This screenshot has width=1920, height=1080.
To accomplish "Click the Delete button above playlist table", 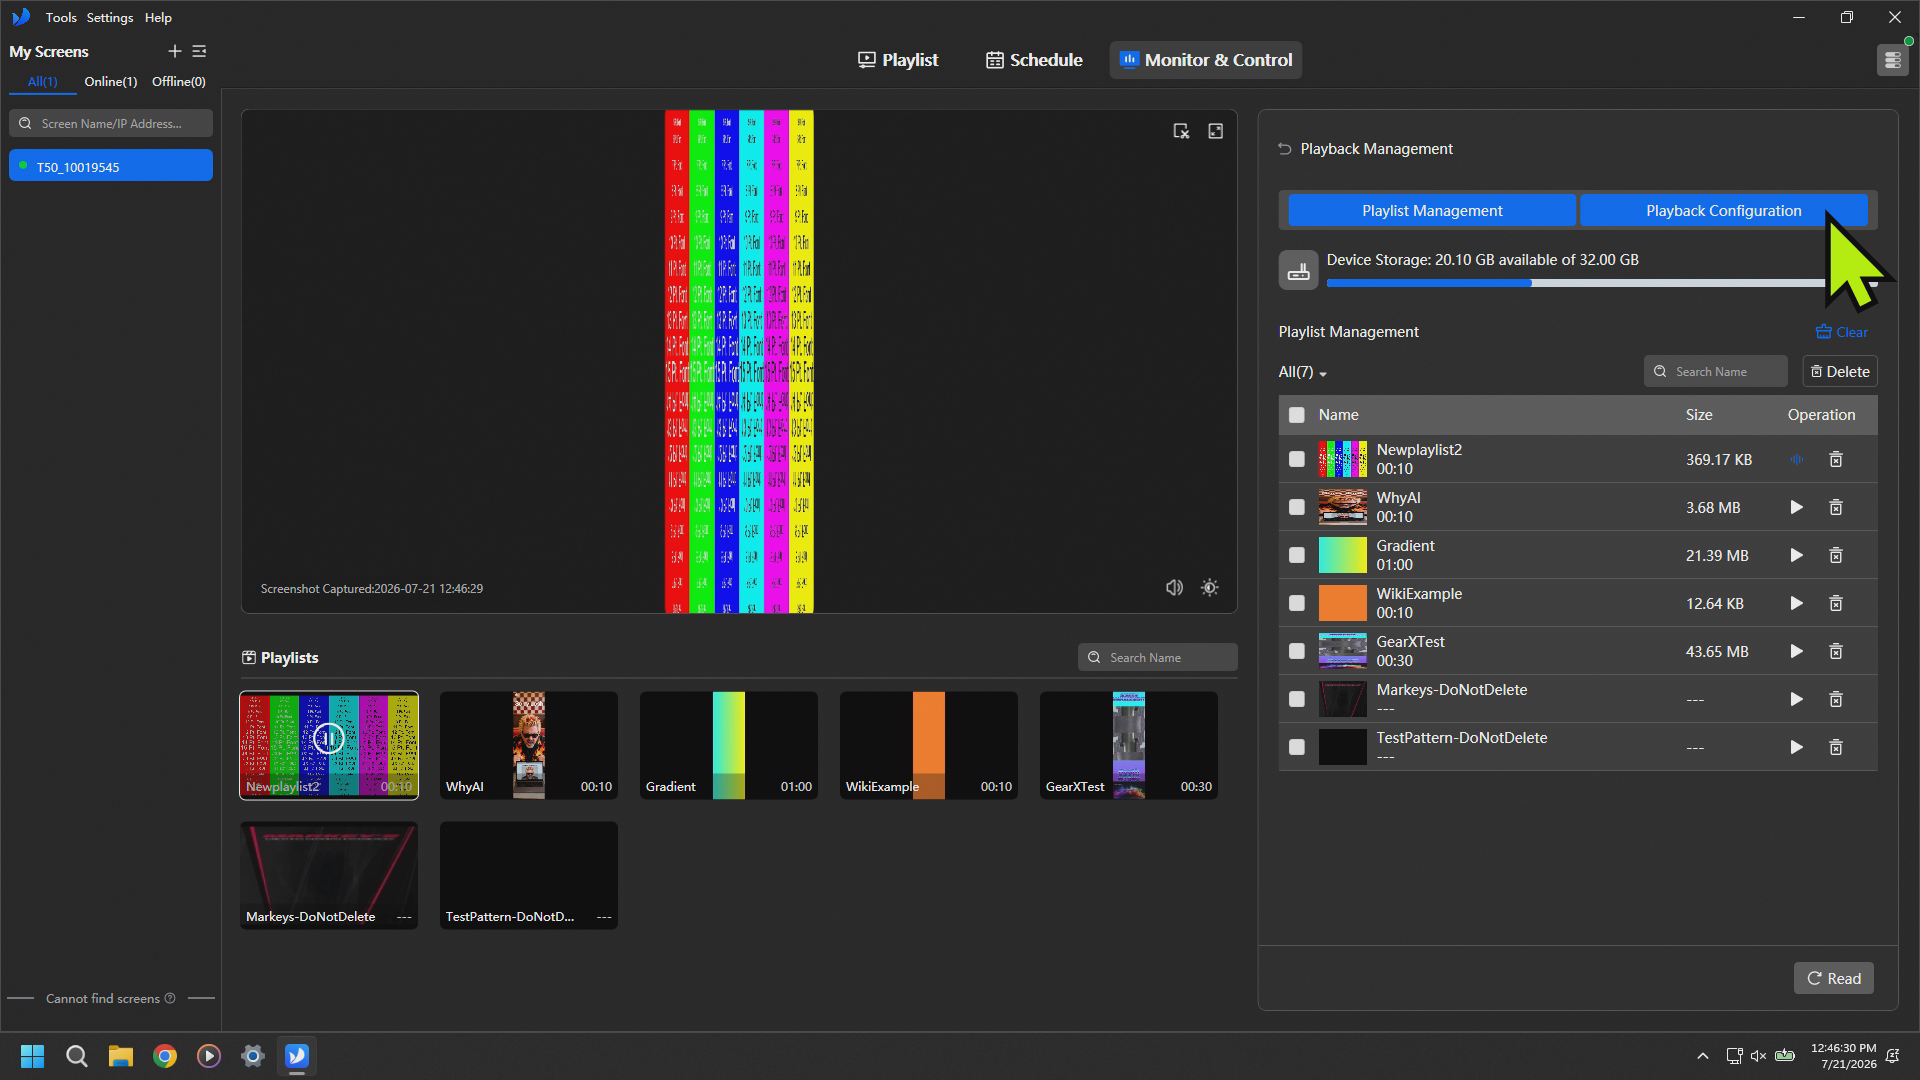I will tap(1840, 371).
